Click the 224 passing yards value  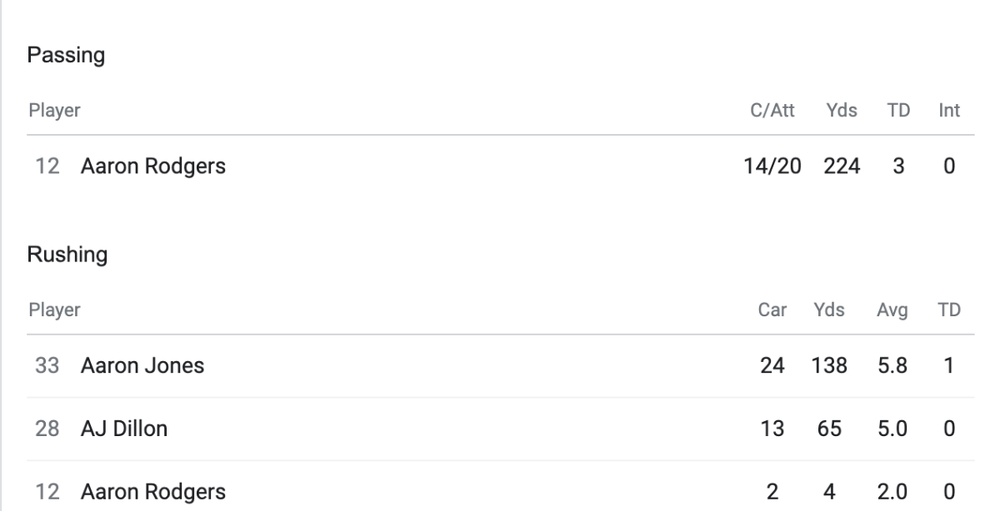pyautogui.click(x=841, y=167)
